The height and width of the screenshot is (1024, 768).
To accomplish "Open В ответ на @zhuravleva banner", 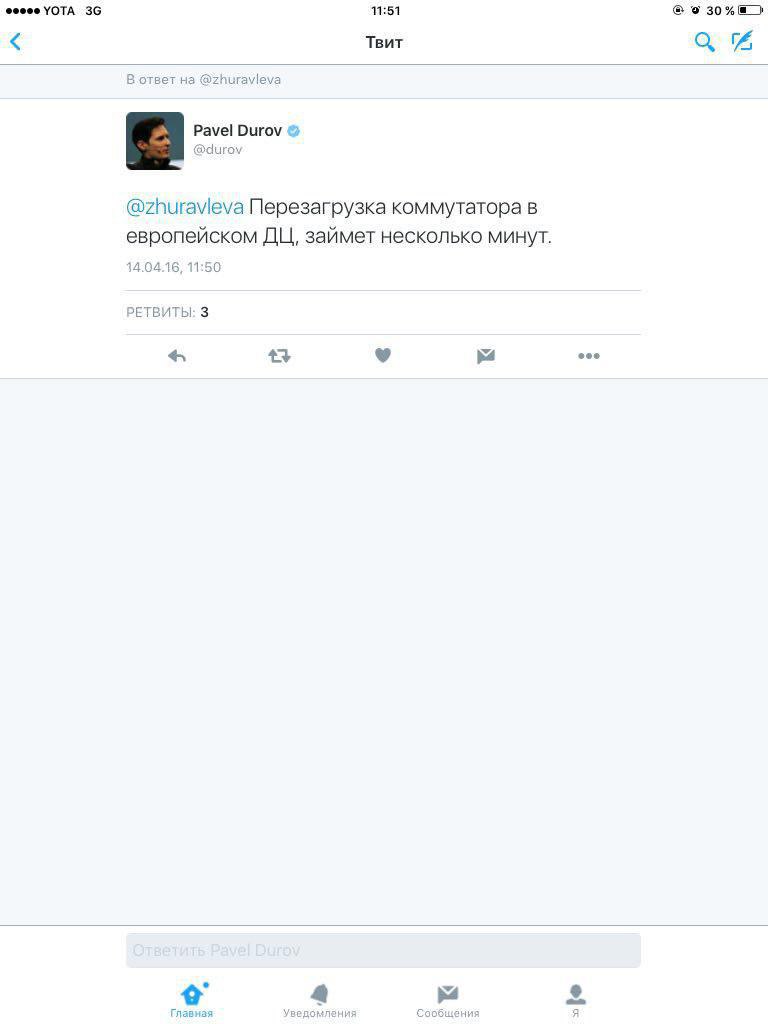I will coord(384,80).
